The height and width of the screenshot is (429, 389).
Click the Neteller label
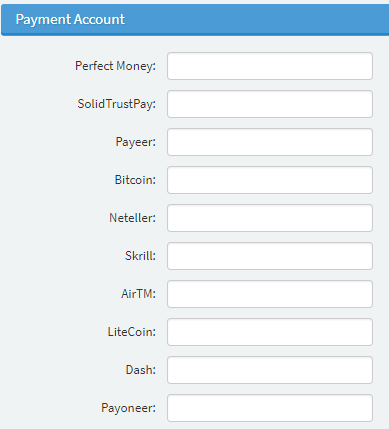133,218
